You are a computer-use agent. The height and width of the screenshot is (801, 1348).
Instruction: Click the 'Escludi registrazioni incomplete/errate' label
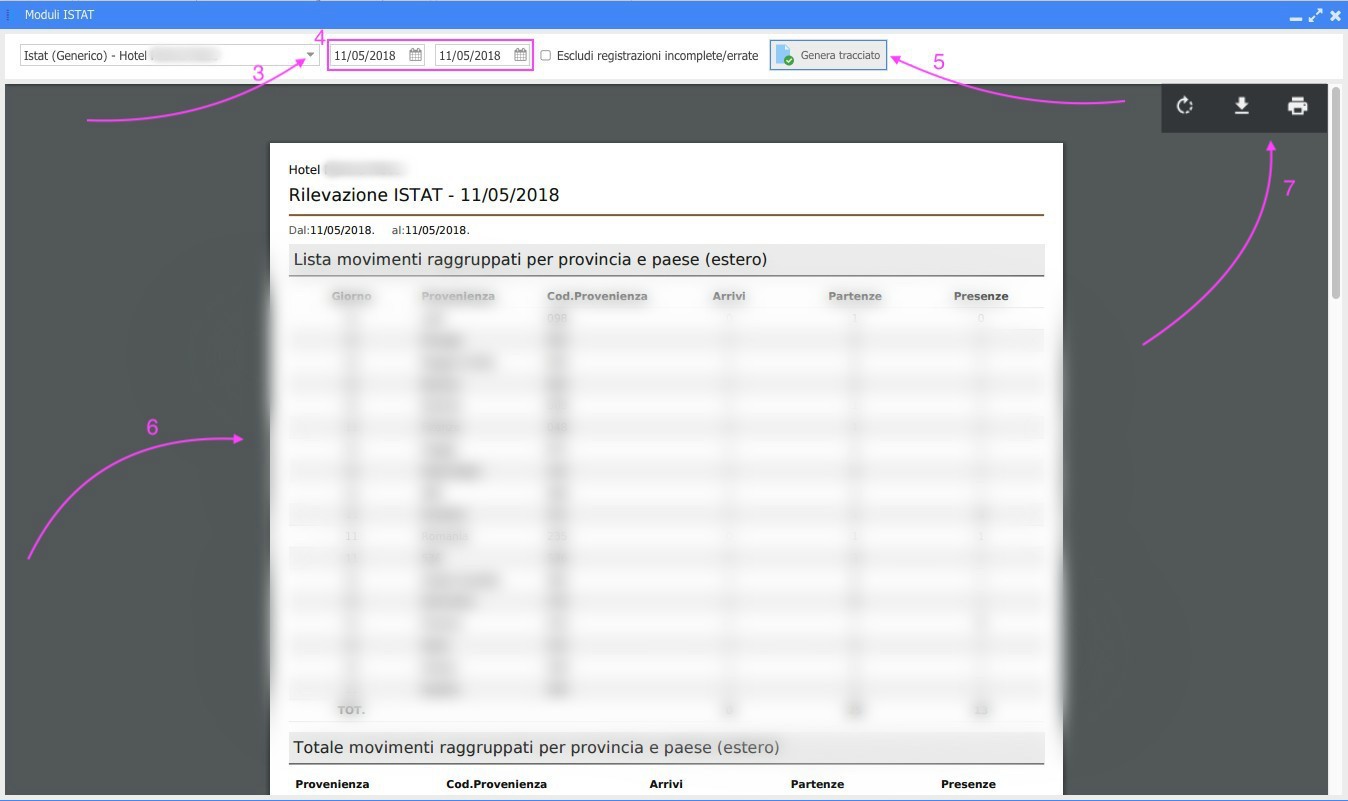click(x=657, y=56)
